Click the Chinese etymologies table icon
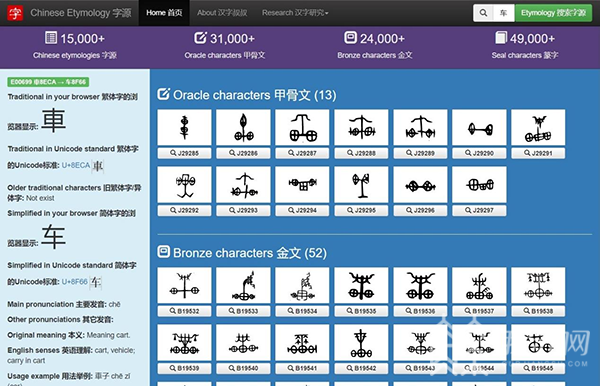The height and width of the screenshot is (386, 600). pos(51,38)
